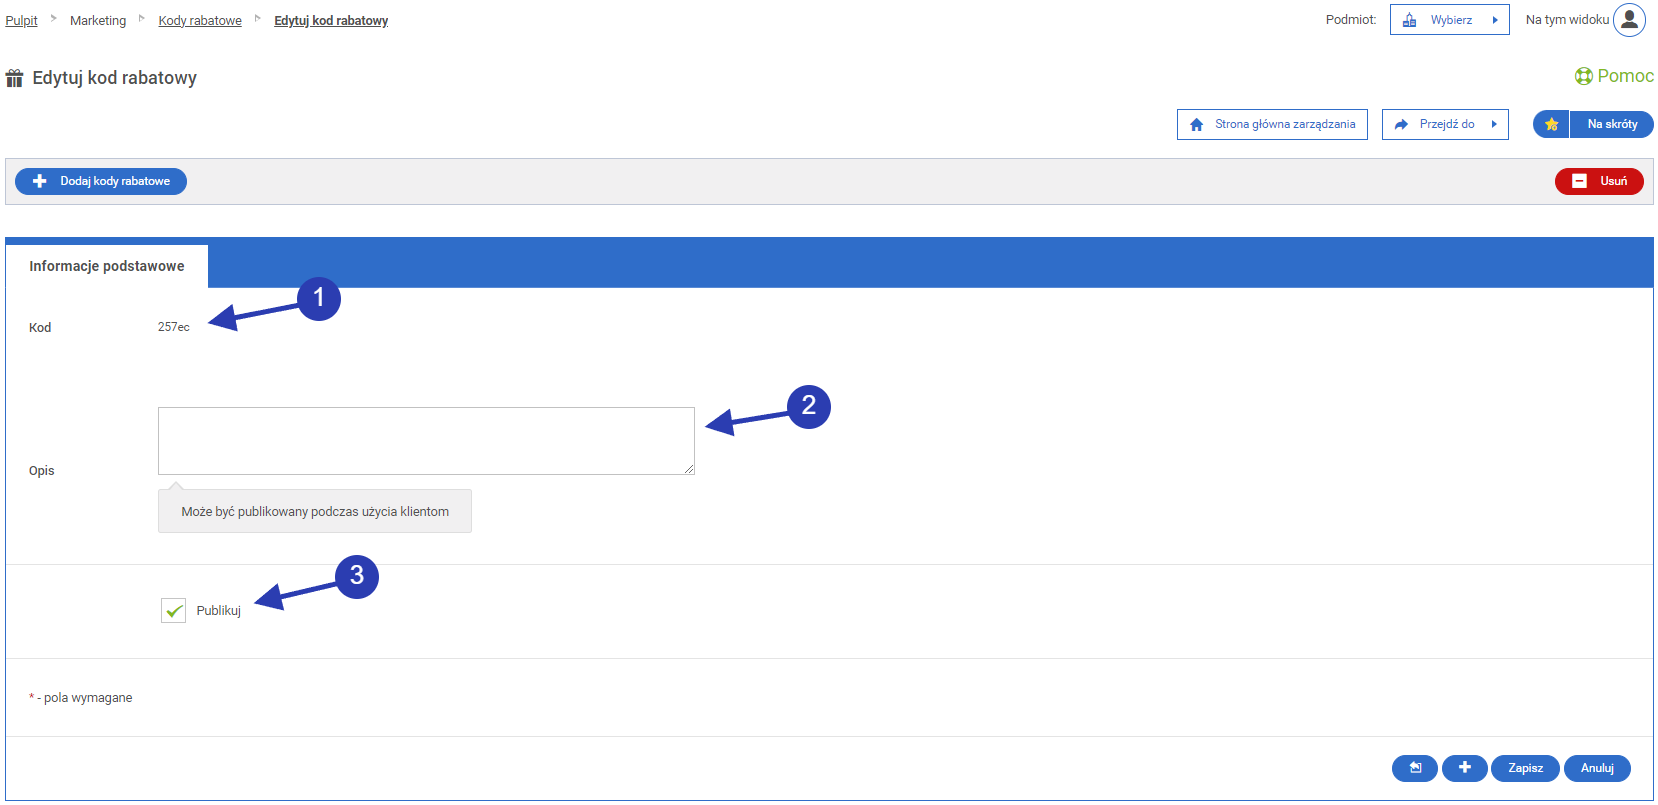Focus the Opis text area
This screenshot has height=805, width=1658.
(426, 441)
